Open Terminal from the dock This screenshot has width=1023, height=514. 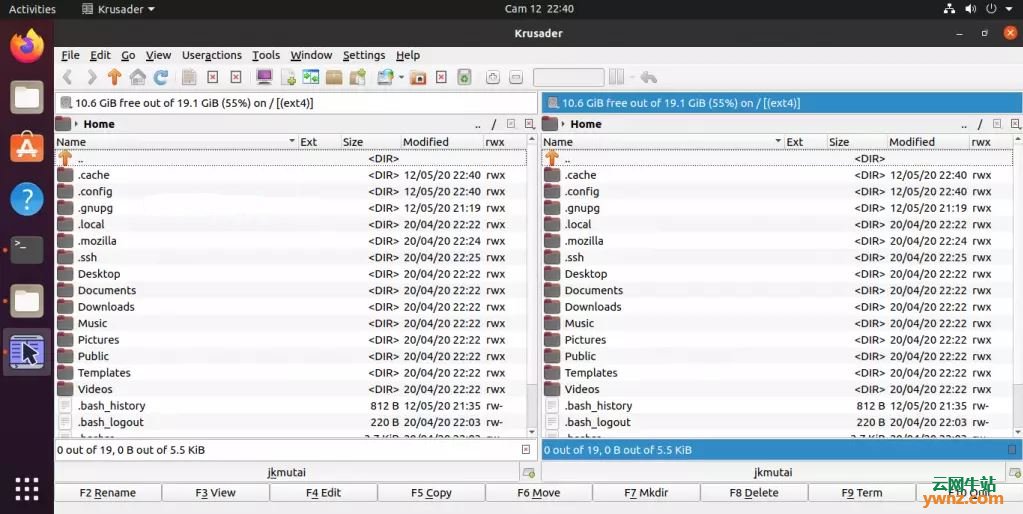point(27,250)
